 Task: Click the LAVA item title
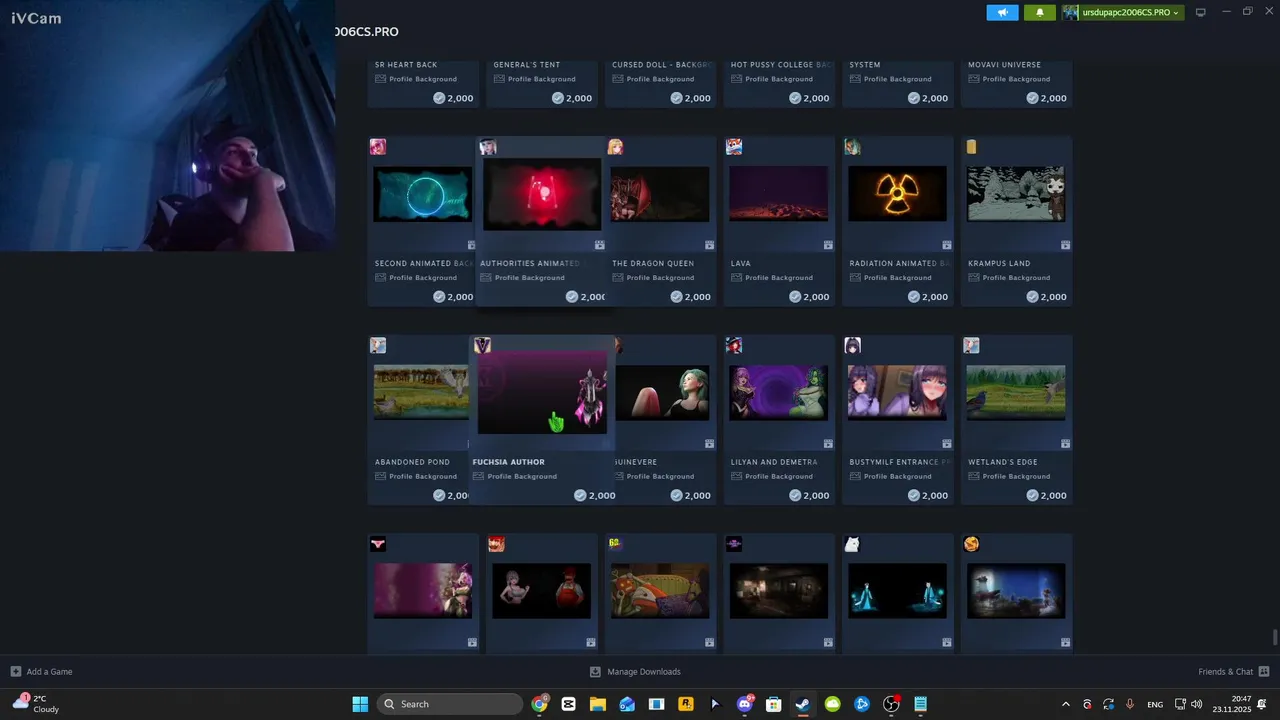click(x=741, y=264)
